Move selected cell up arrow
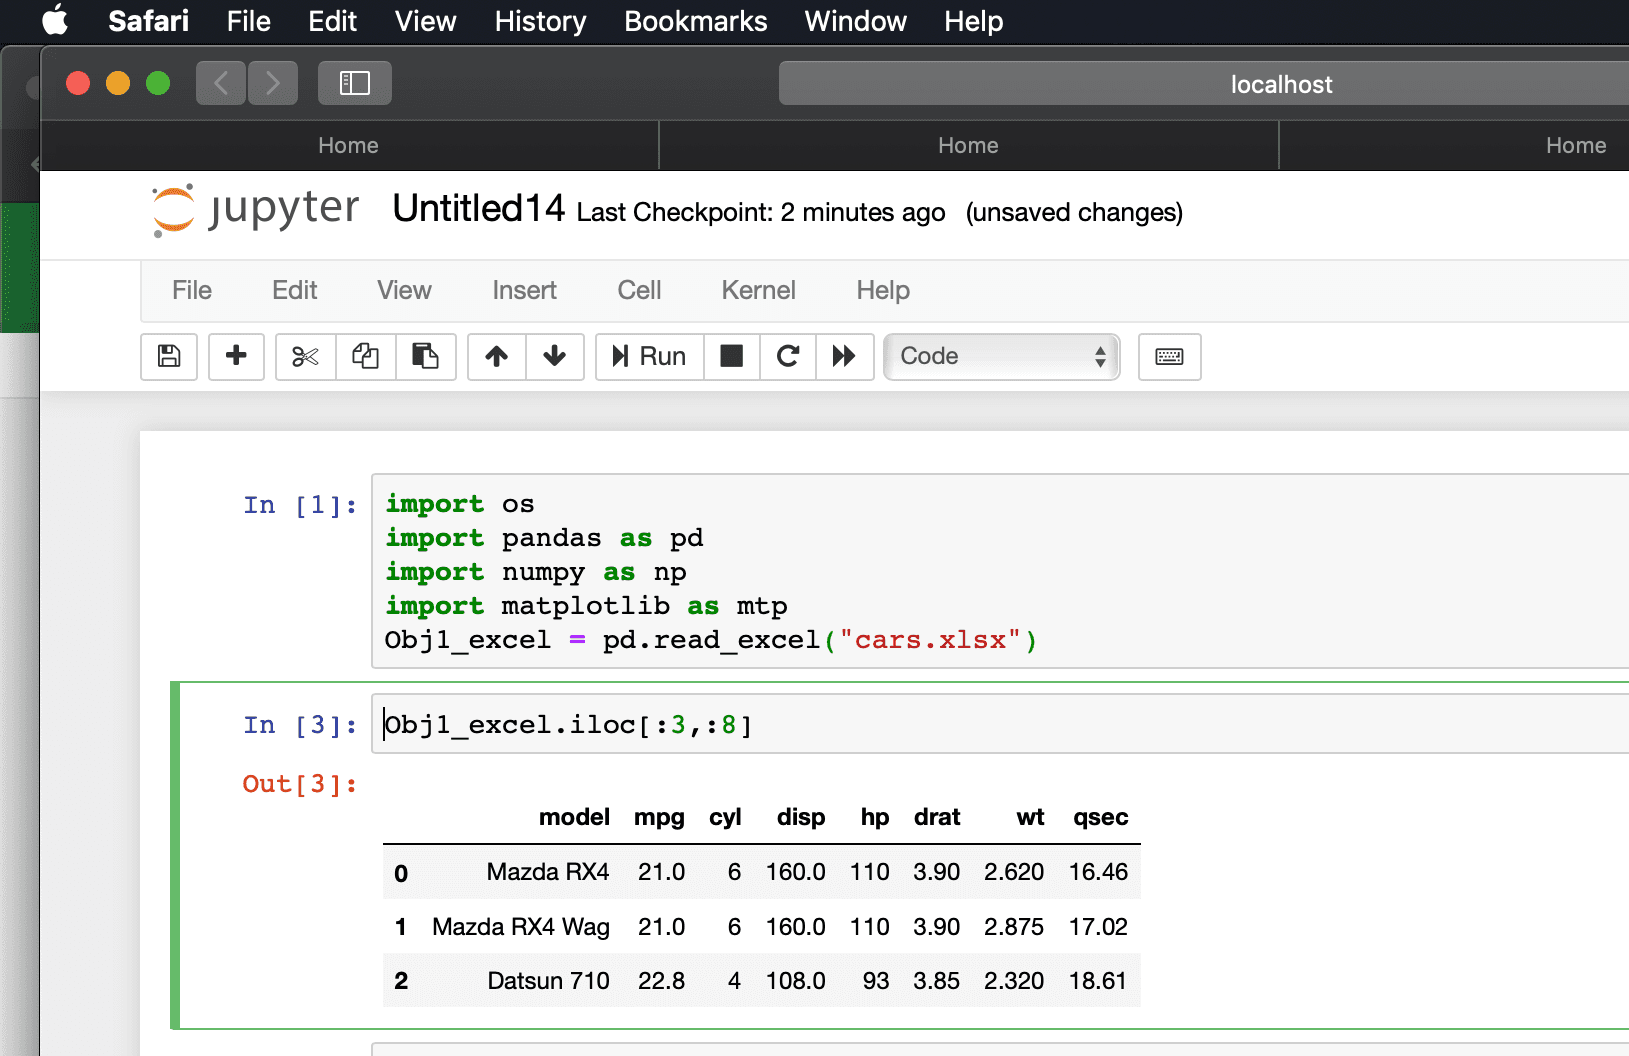 496,356
